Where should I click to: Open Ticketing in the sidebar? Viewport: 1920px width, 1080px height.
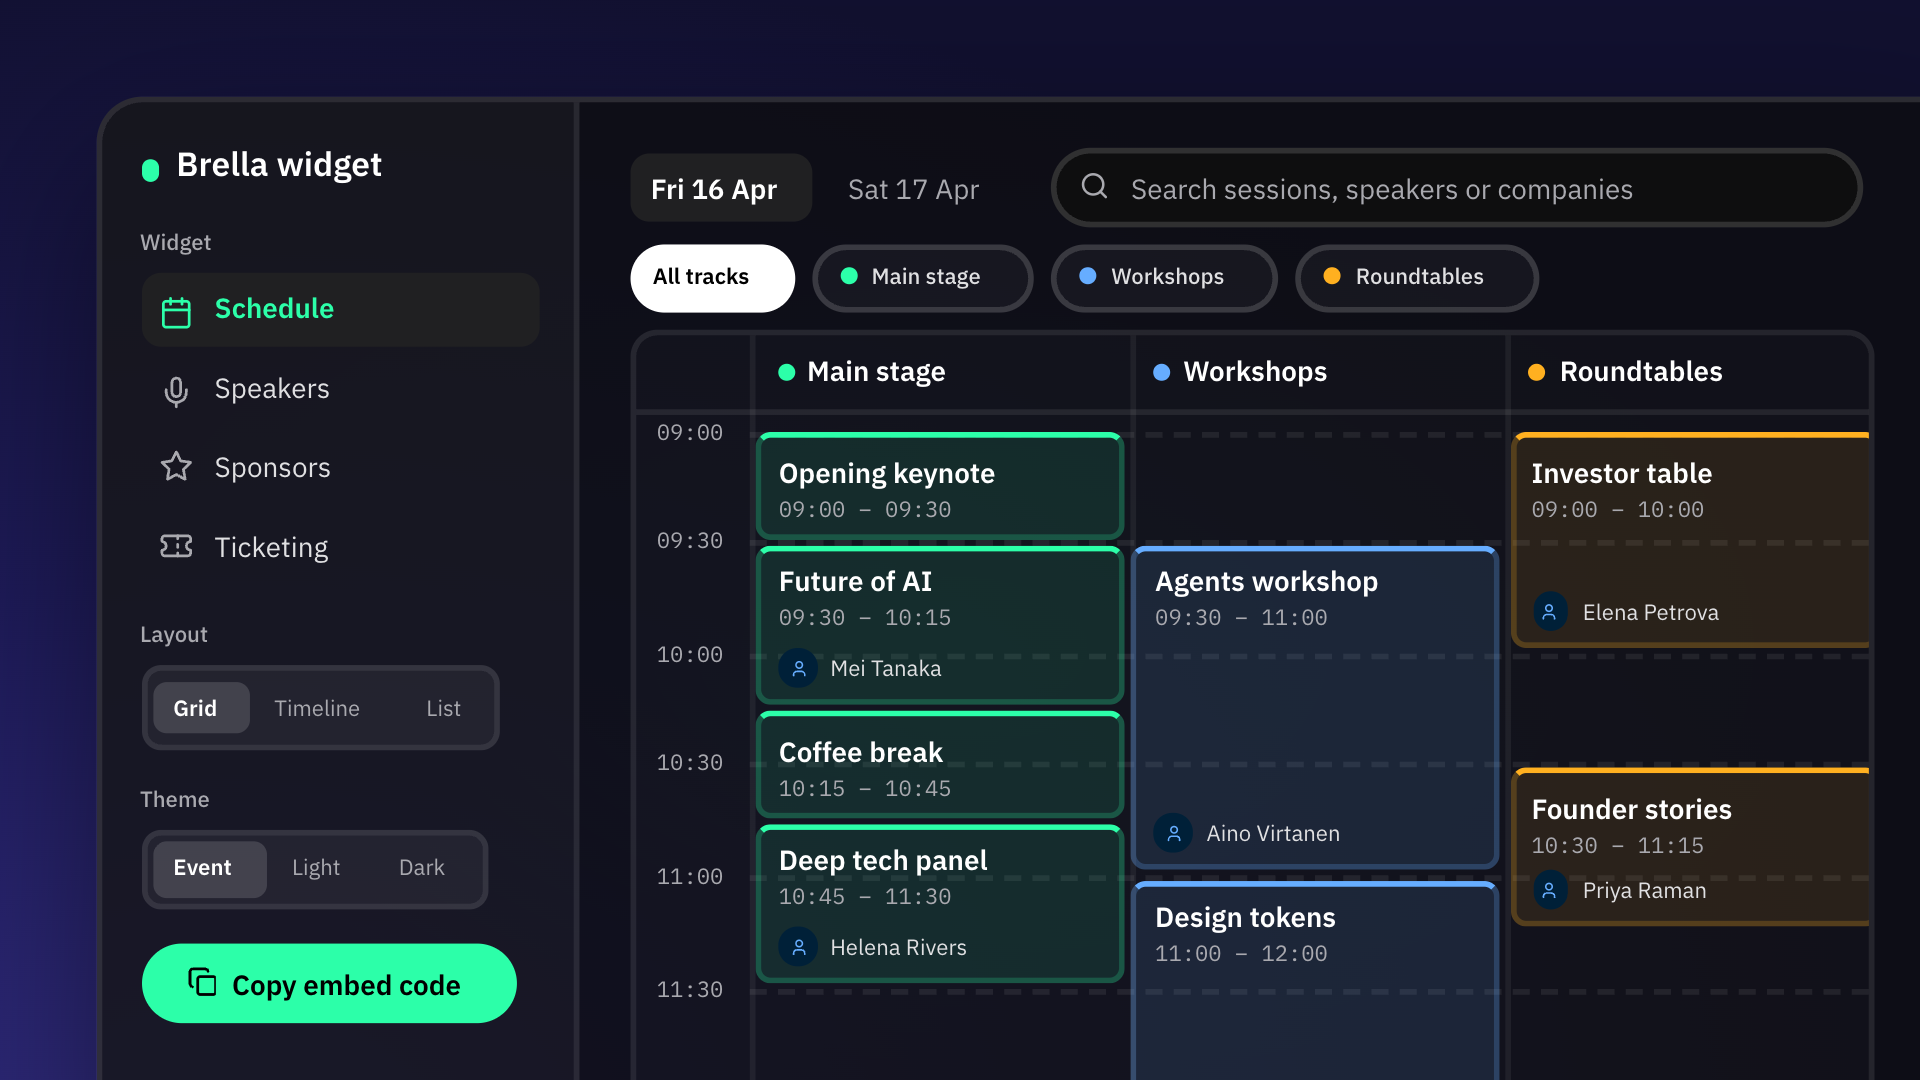[340, 547]
